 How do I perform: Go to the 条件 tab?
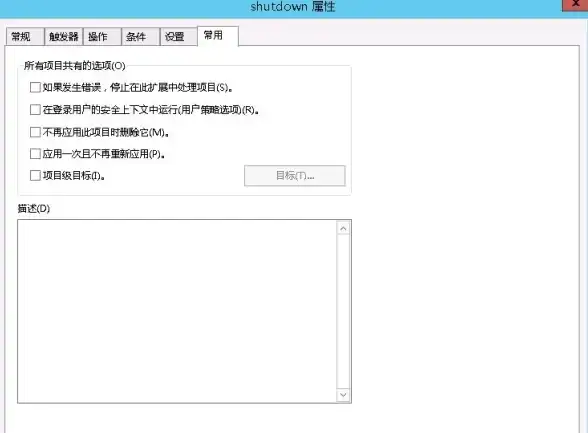click(x=141, y=37)
